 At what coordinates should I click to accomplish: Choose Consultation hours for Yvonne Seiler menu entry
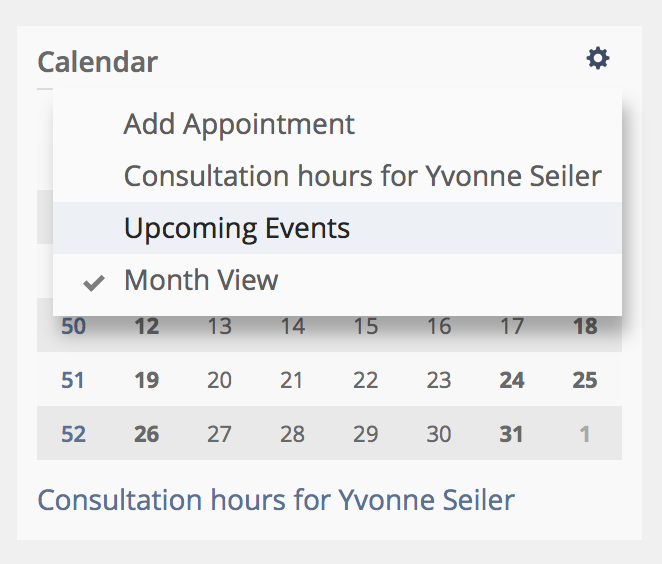tap(362, 177)
